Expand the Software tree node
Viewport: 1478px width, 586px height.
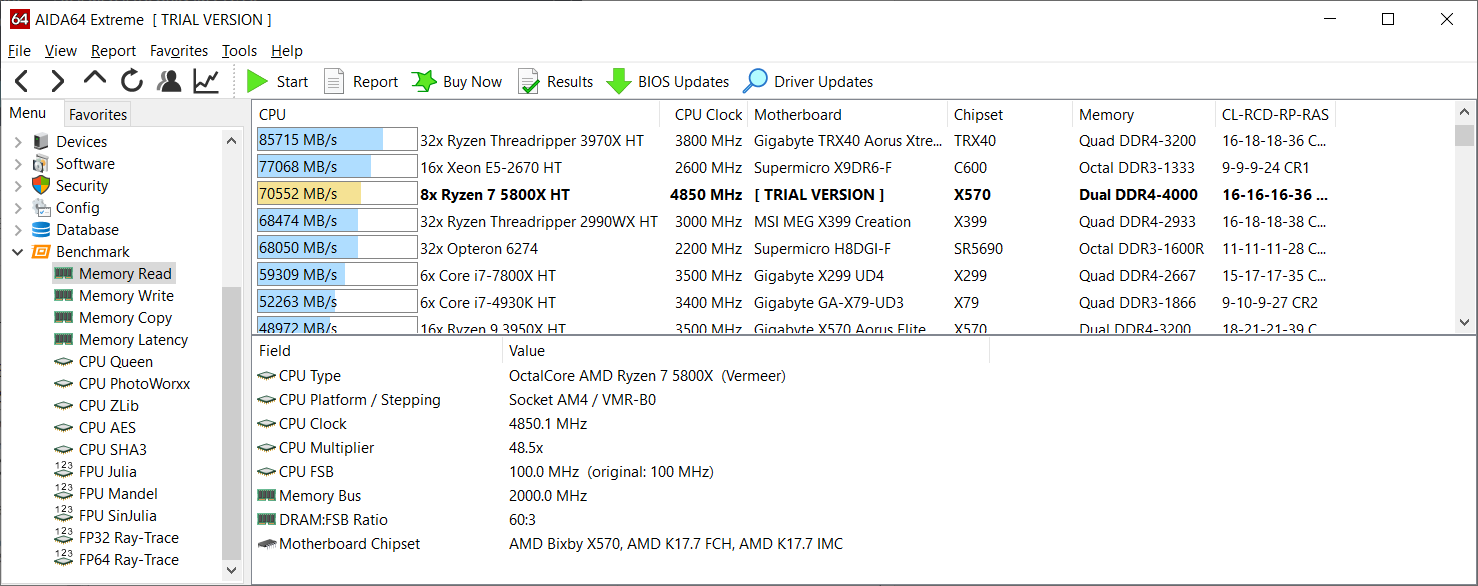(17, 164)
